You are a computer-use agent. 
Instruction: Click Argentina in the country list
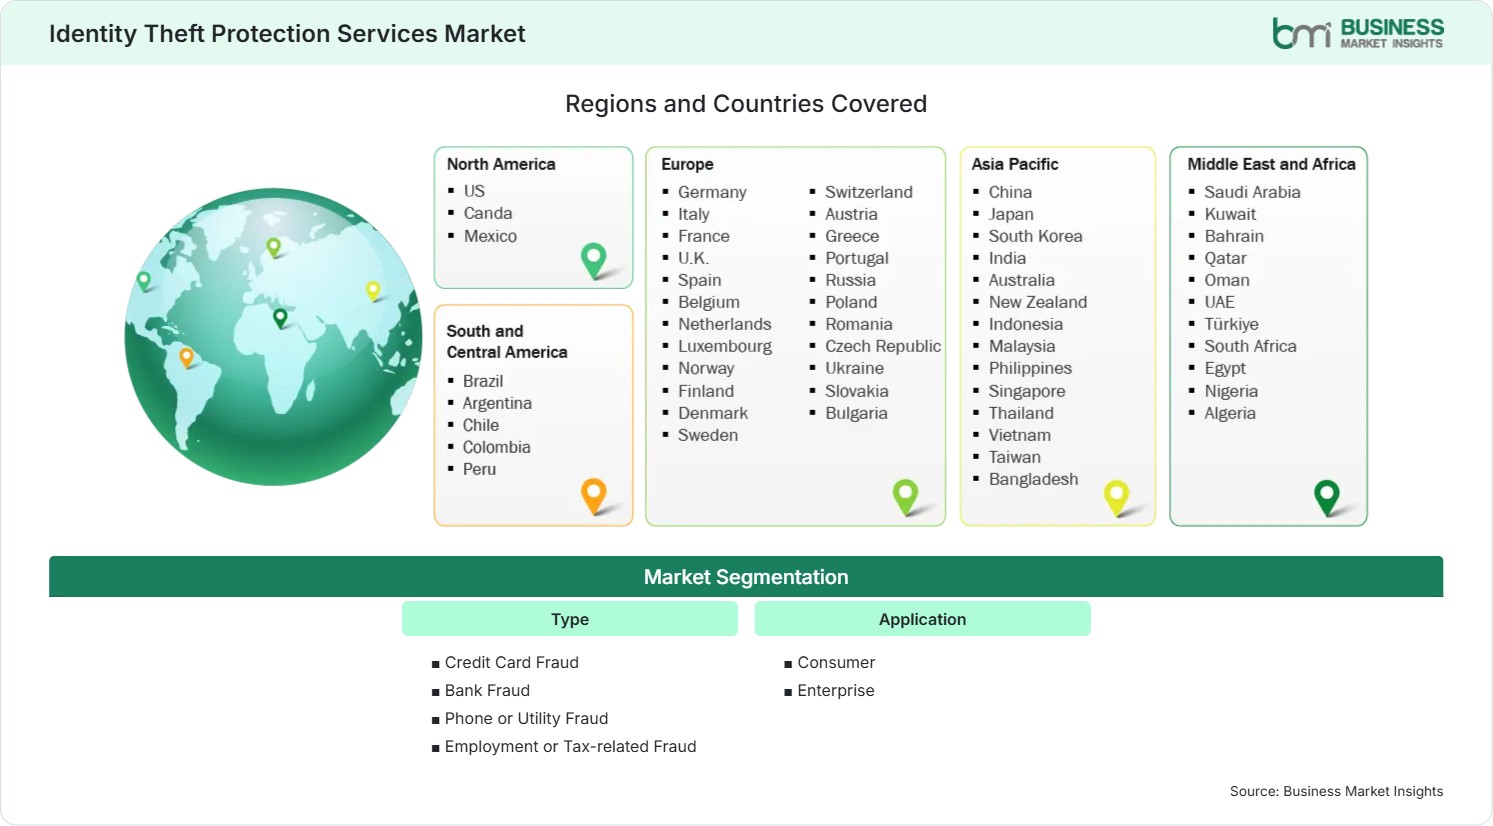497,403
